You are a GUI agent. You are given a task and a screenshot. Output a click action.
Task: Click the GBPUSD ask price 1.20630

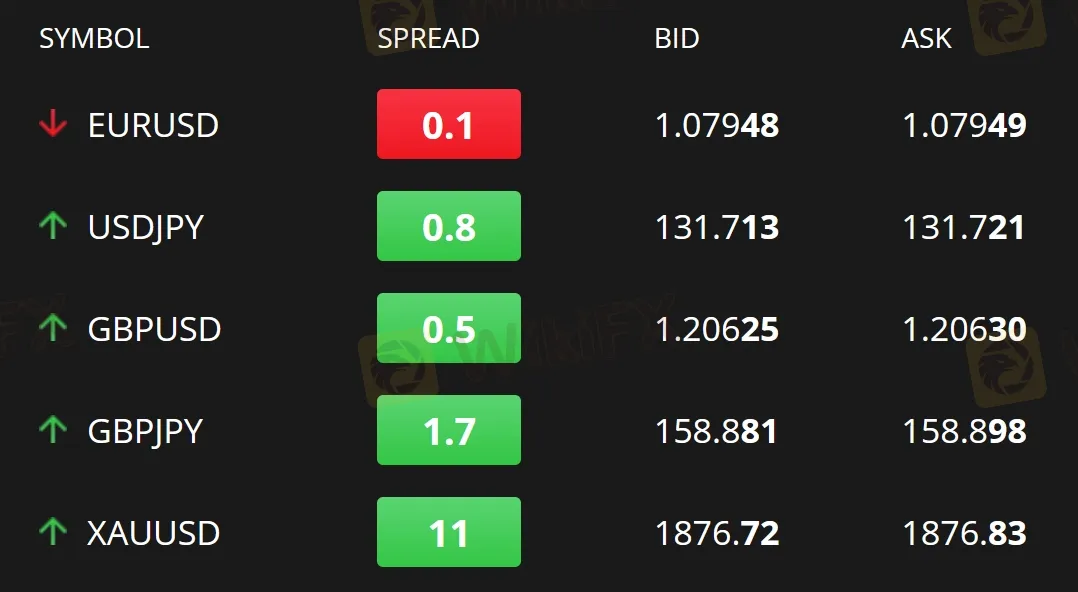tap(964, 330)
